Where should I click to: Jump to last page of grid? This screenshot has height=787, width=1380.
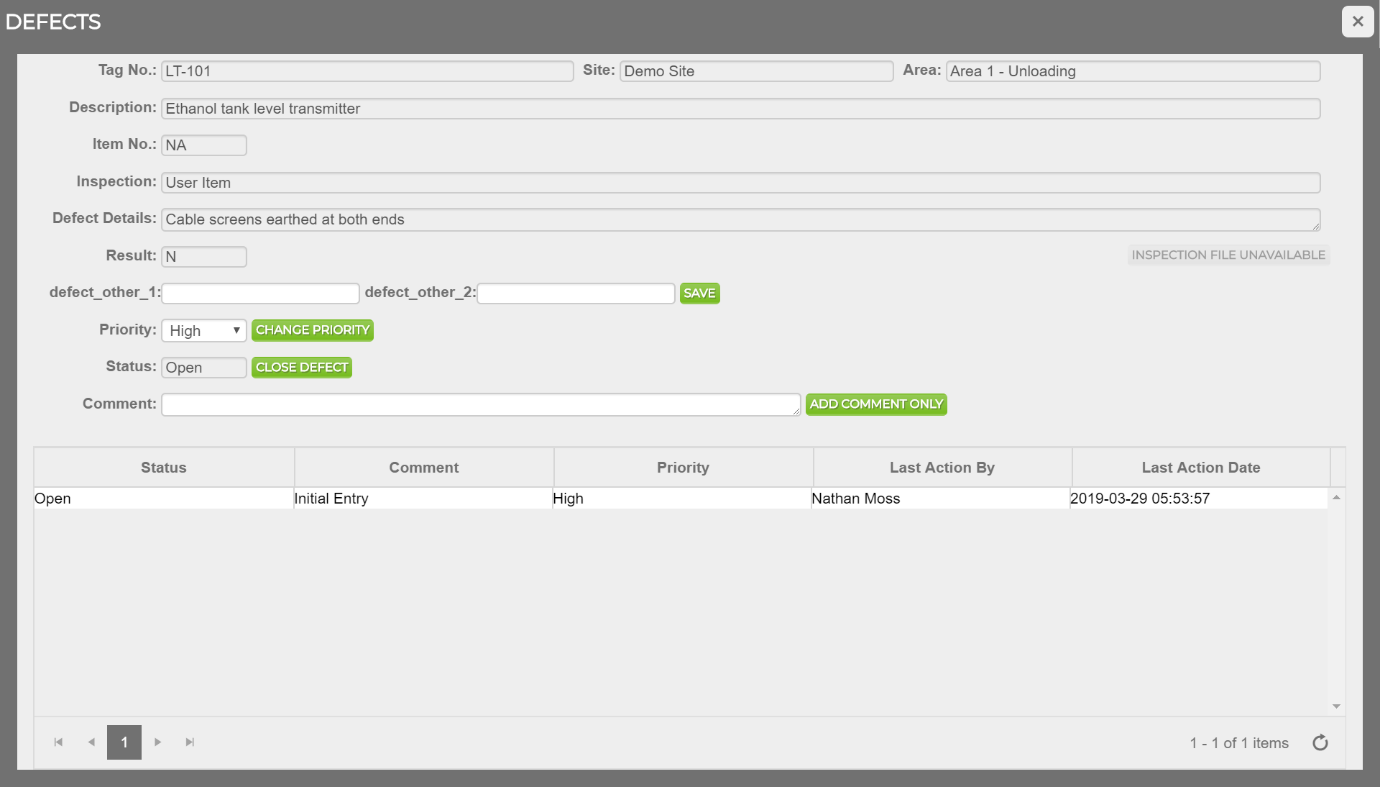pos(190,743)
